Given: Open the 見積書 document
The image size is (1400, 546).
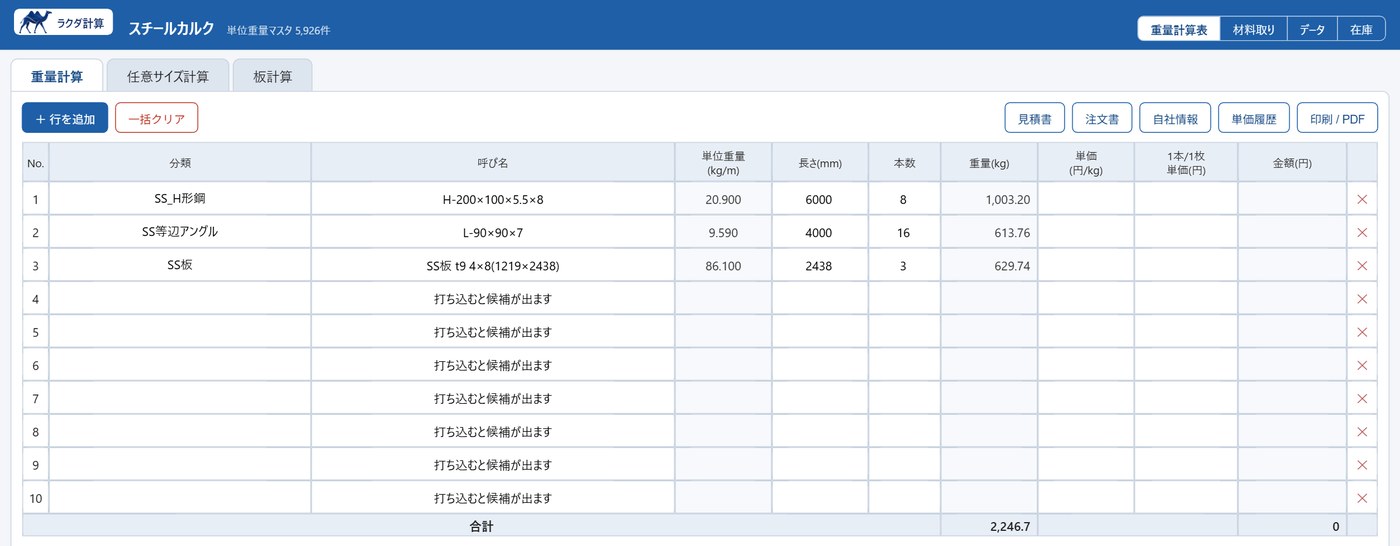Looking at the screenshot, I should click(x=1034, y=118).
